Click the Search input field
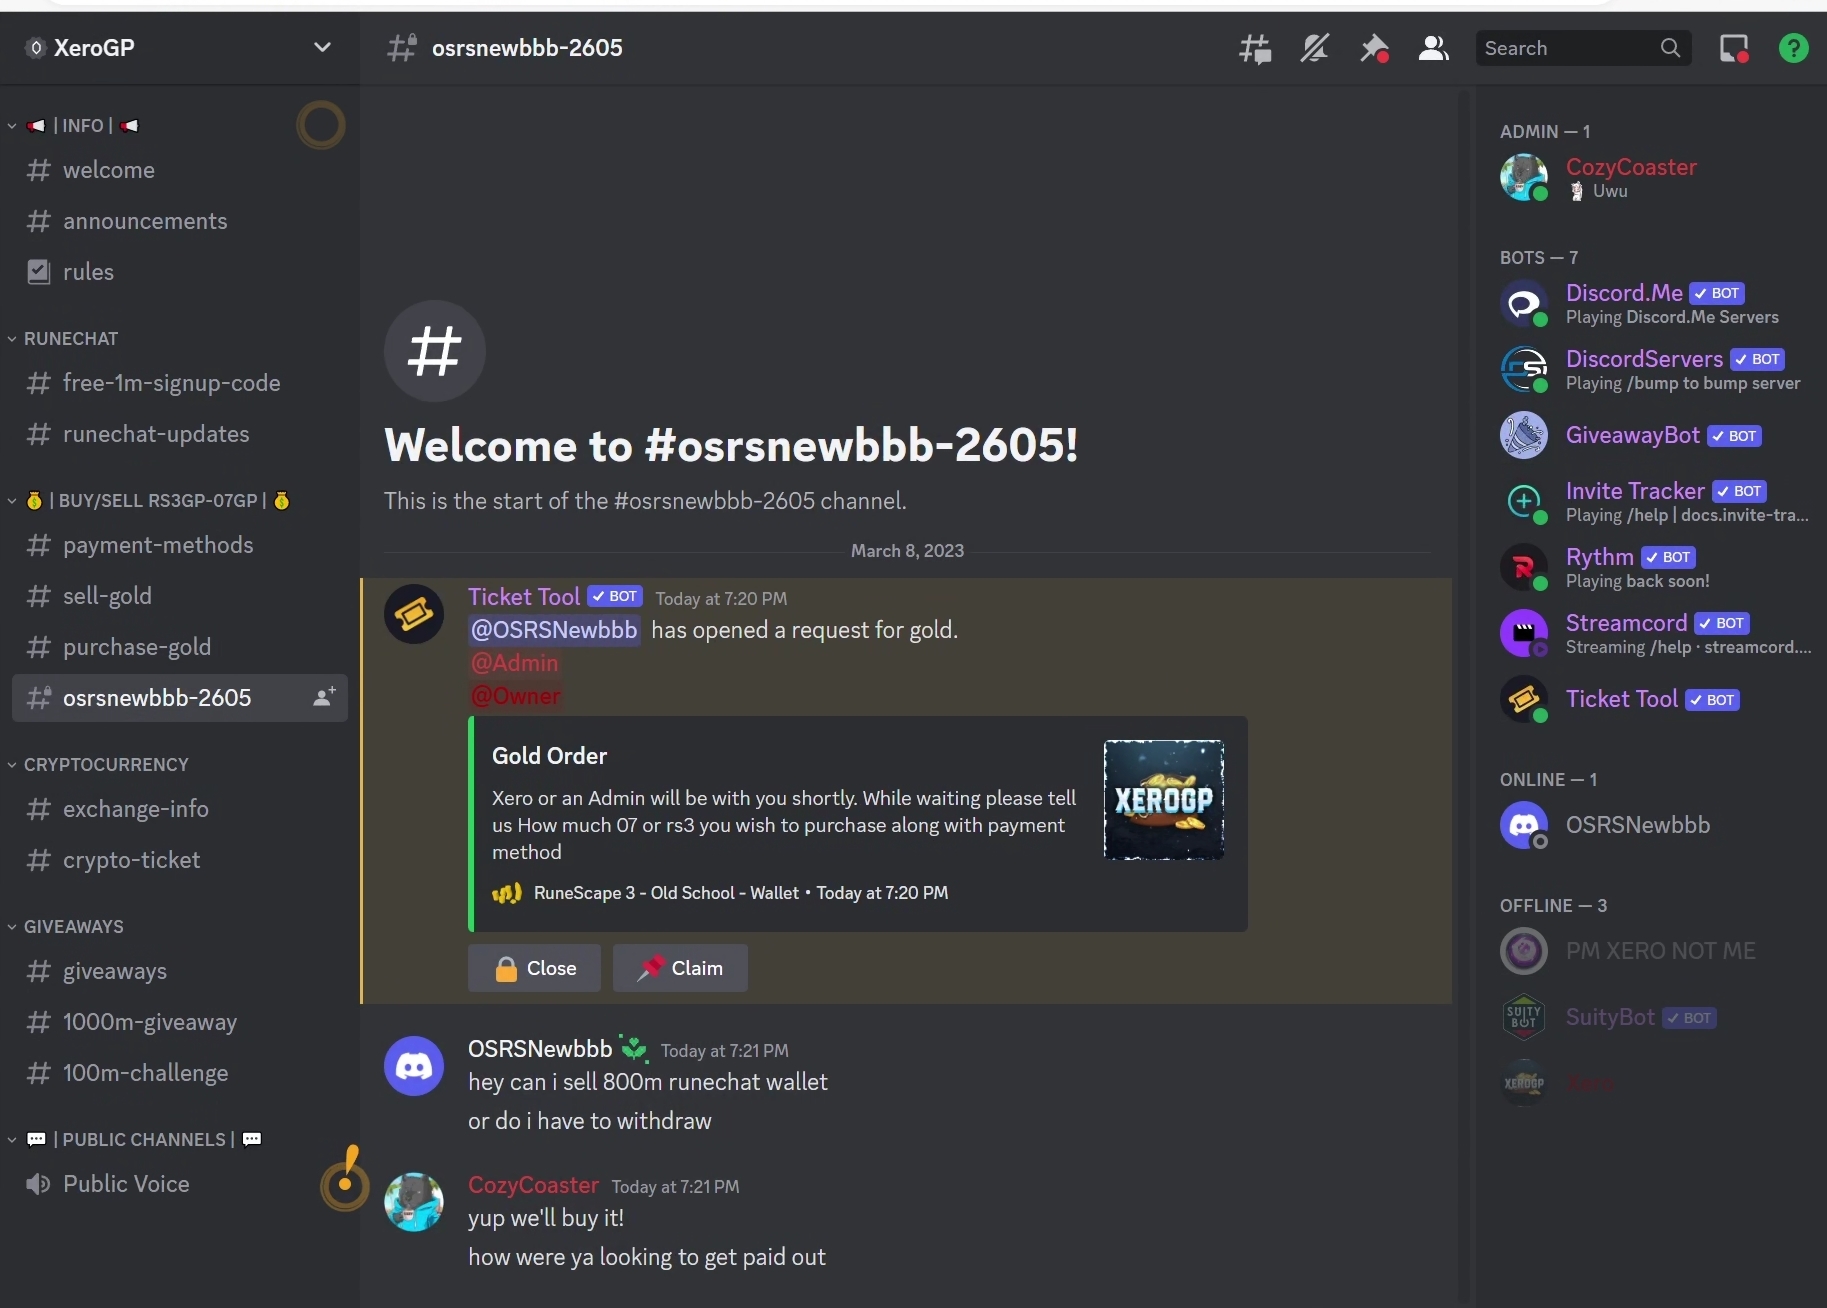 pos(1583,48)
